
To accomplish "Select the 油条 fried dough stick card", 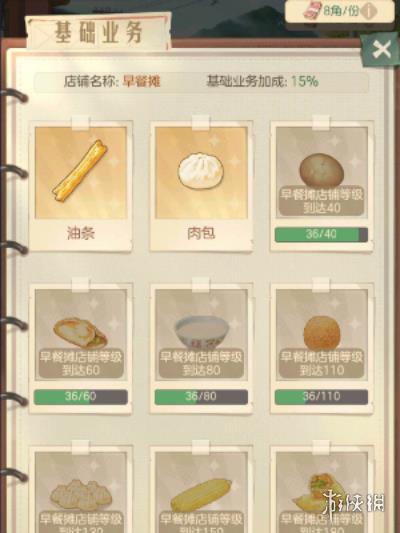I will [81, 185].
